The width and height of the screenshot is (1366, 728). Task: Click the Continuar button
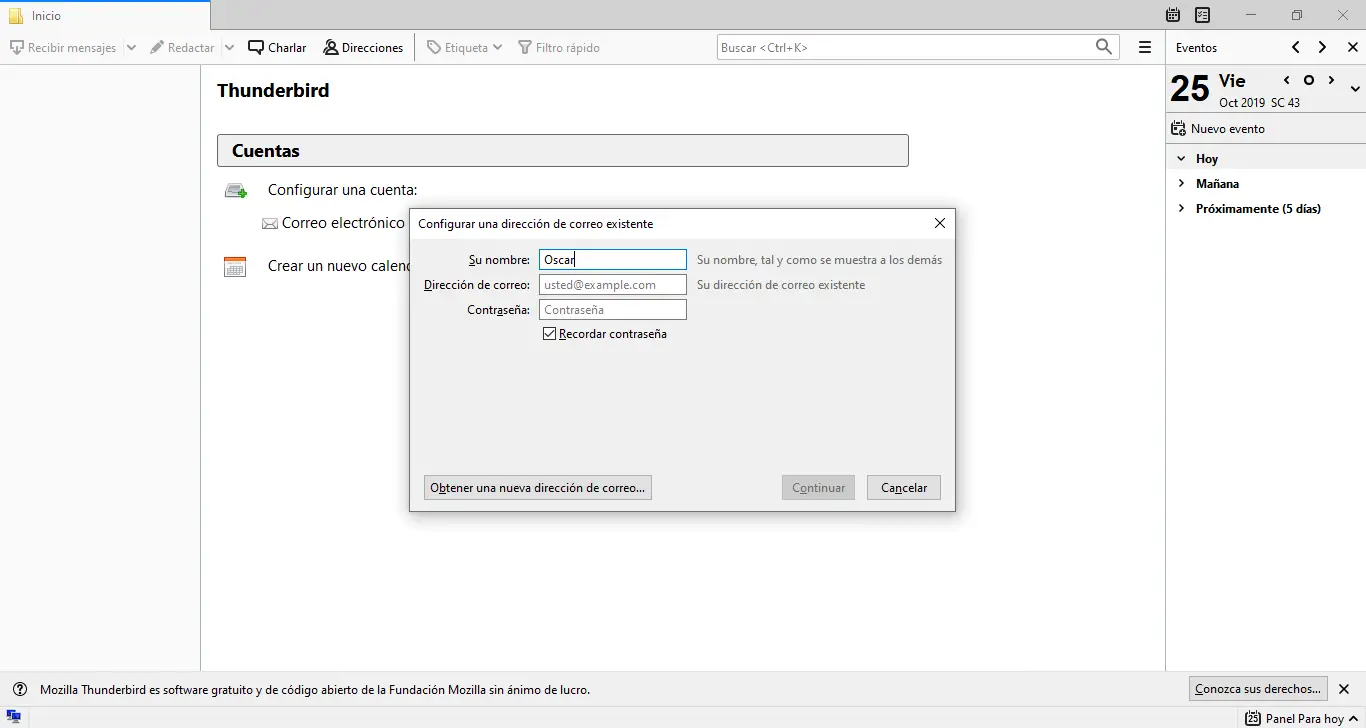tap(819, 488)
